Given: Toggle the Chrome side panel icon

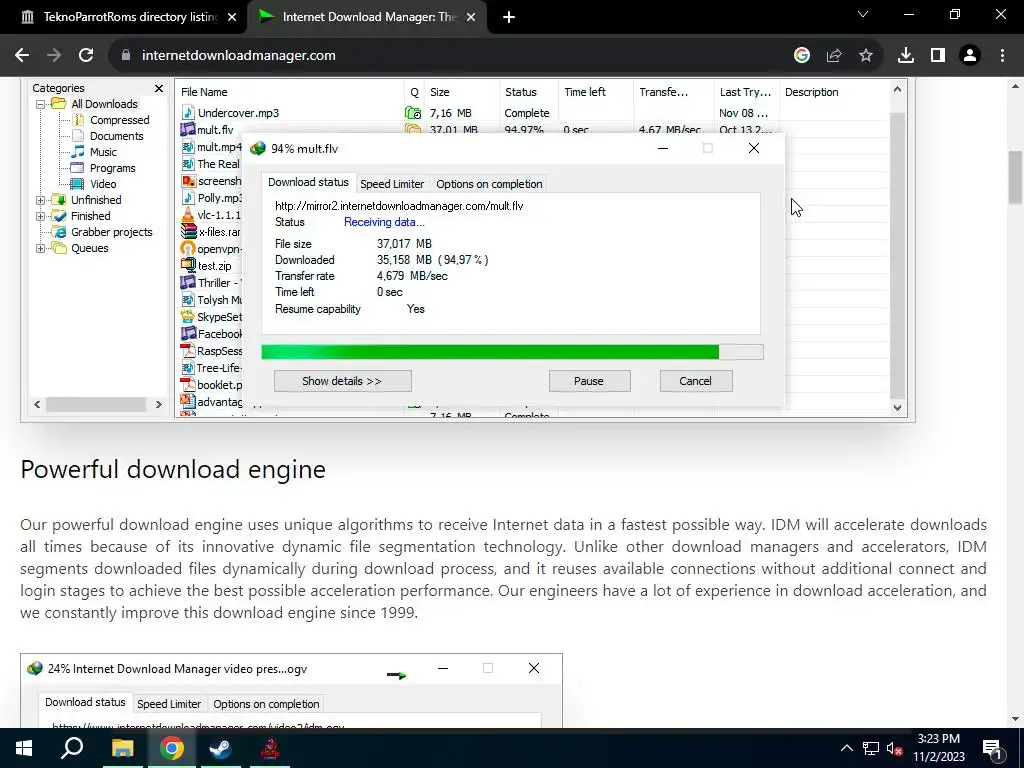Looking at the screenshot, I should 938,56.
